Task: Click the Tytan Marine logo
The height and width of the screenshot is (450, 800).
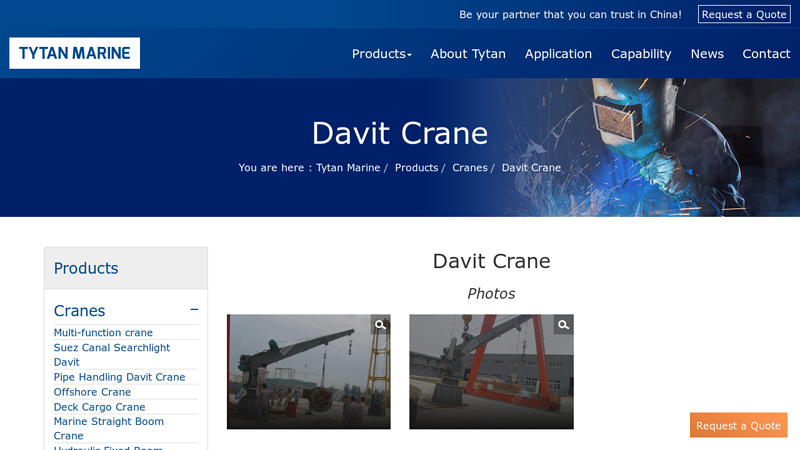Action: 74,53
